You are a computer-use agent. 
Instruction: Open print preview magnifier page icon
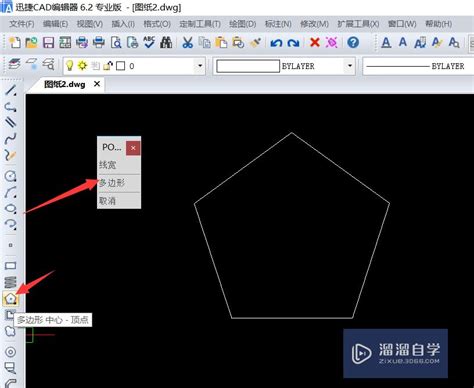(x=116, y=42)
